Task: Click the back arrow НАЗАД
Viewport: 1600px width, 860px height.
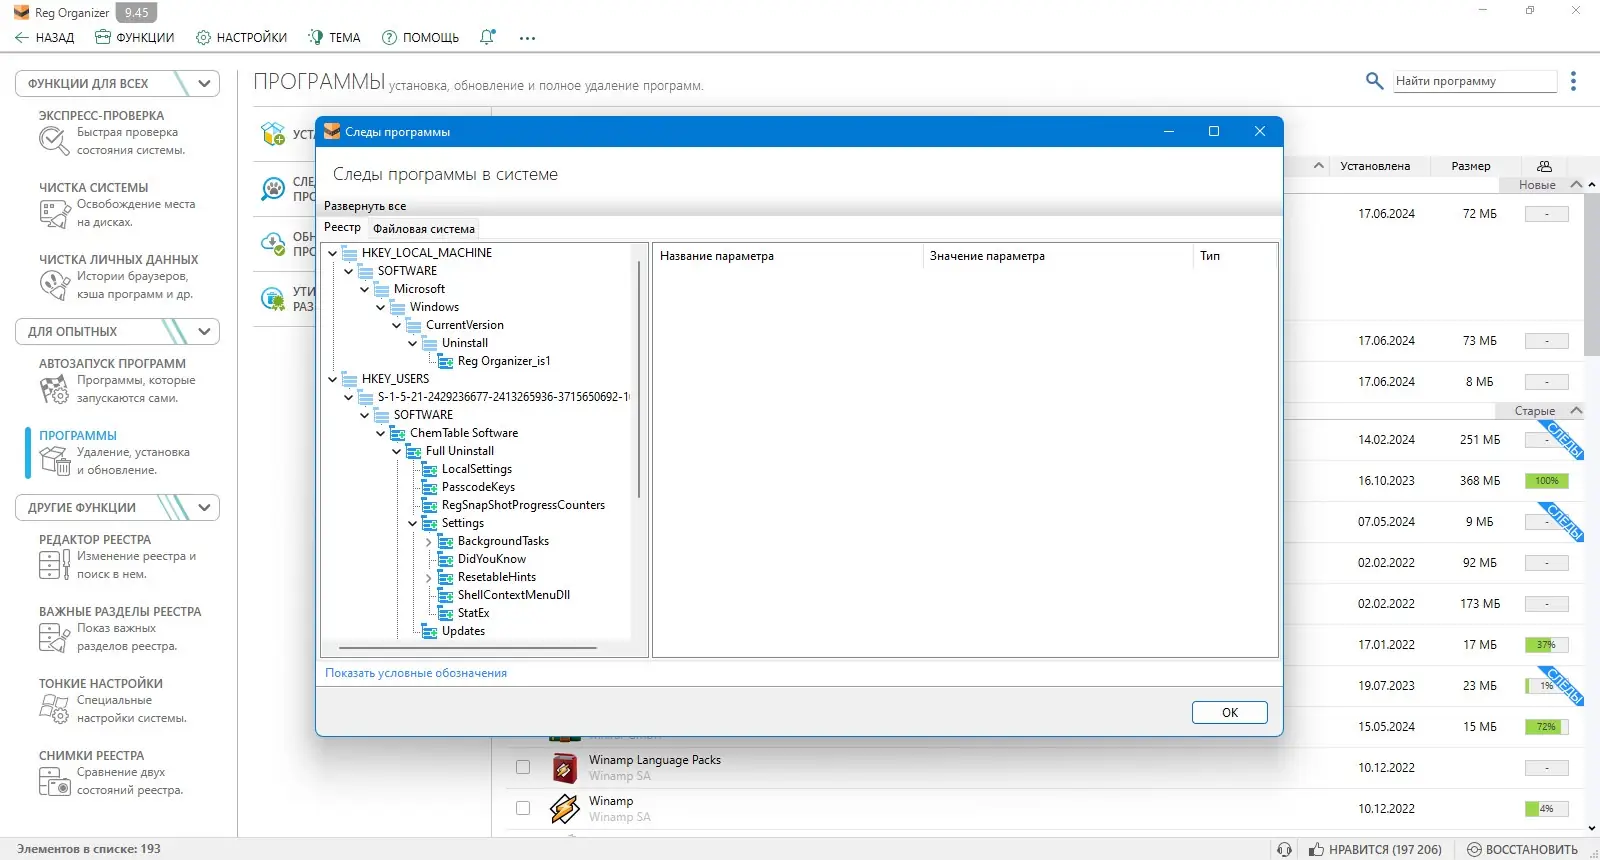Action: (44, 37)
